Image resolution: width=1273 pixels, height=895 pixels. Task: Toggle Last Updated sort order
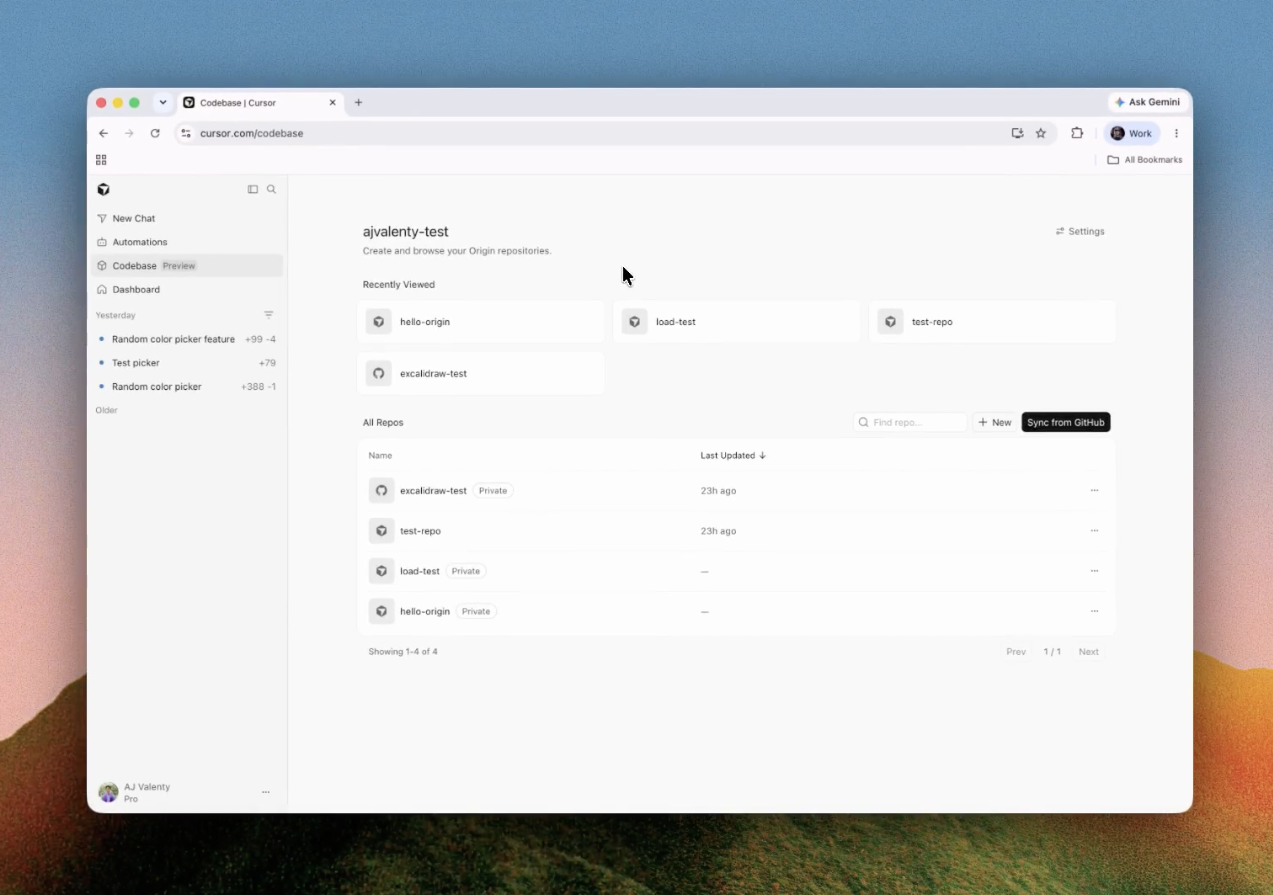point(733,456)
